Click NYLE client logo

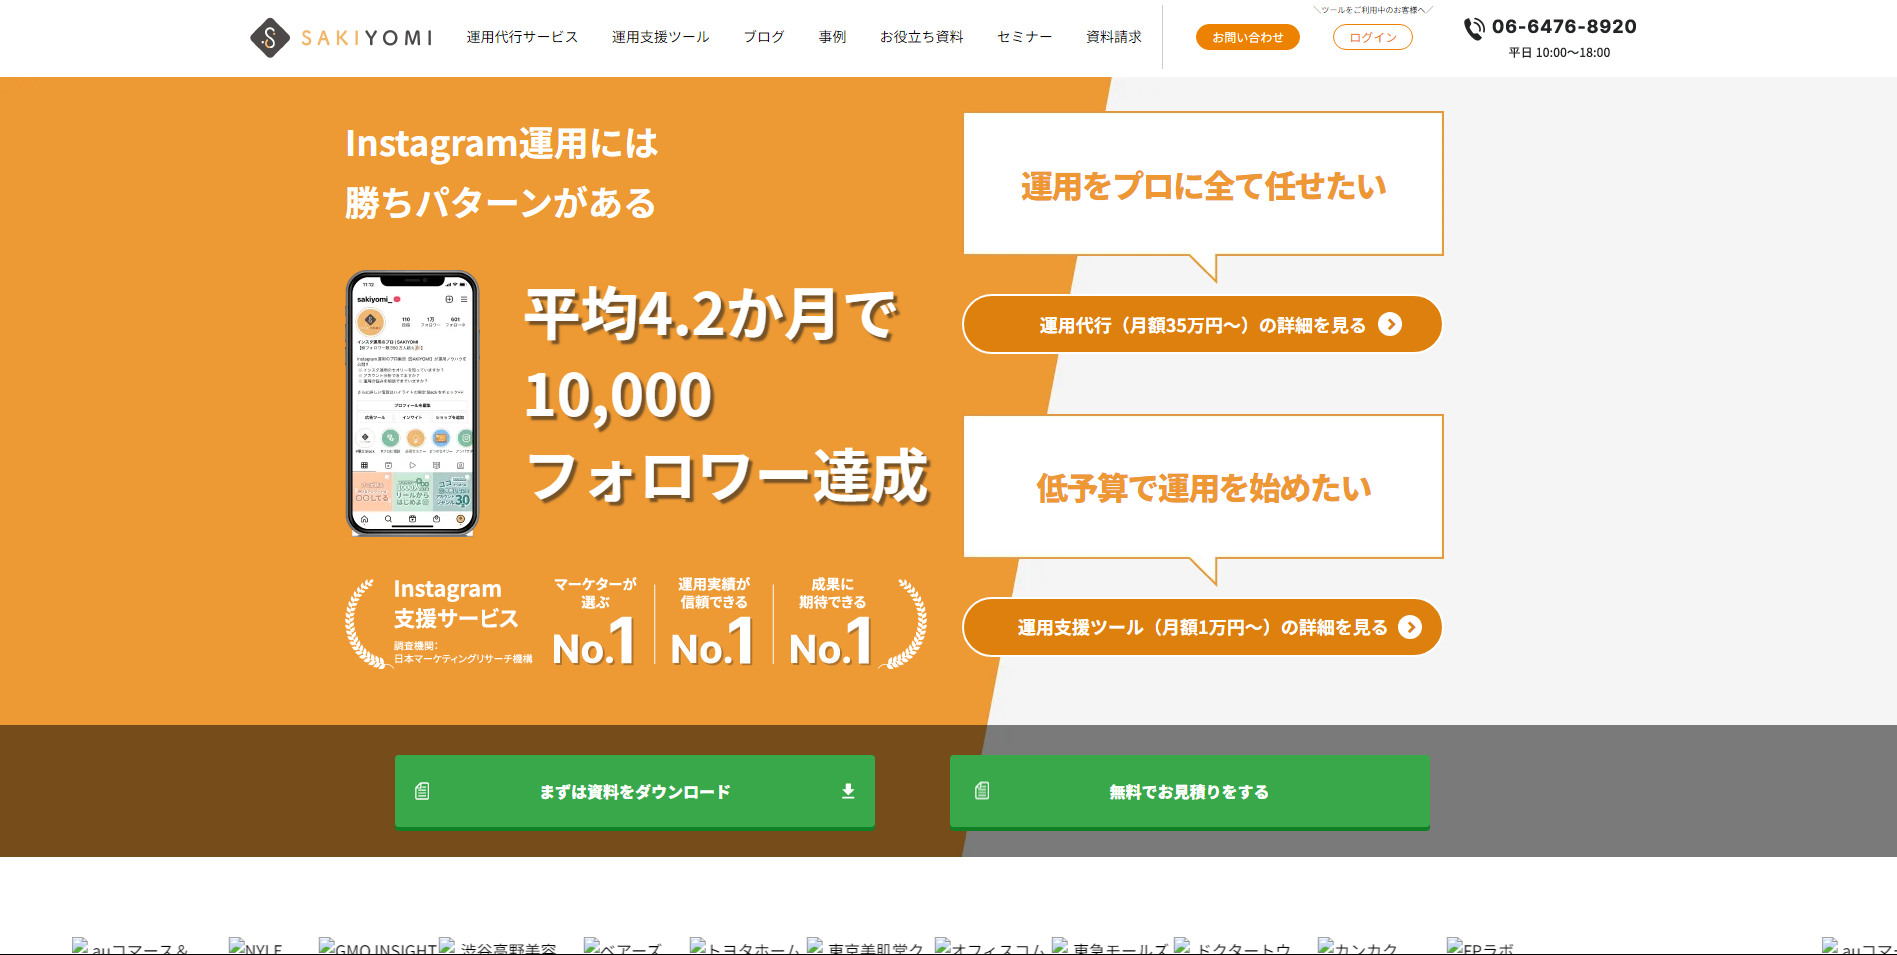[256, 947]
